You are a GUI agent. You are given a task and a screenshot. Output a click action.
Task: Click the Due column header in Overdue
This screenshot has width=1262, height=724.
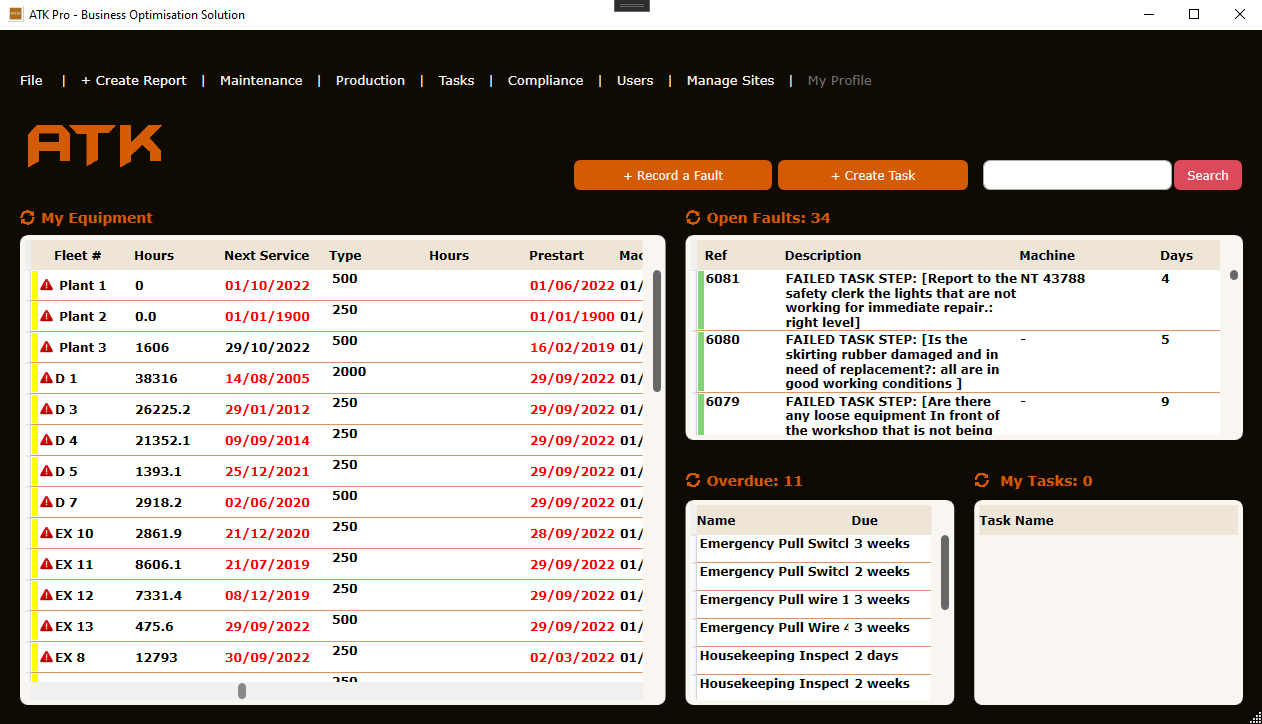[864, 520]
